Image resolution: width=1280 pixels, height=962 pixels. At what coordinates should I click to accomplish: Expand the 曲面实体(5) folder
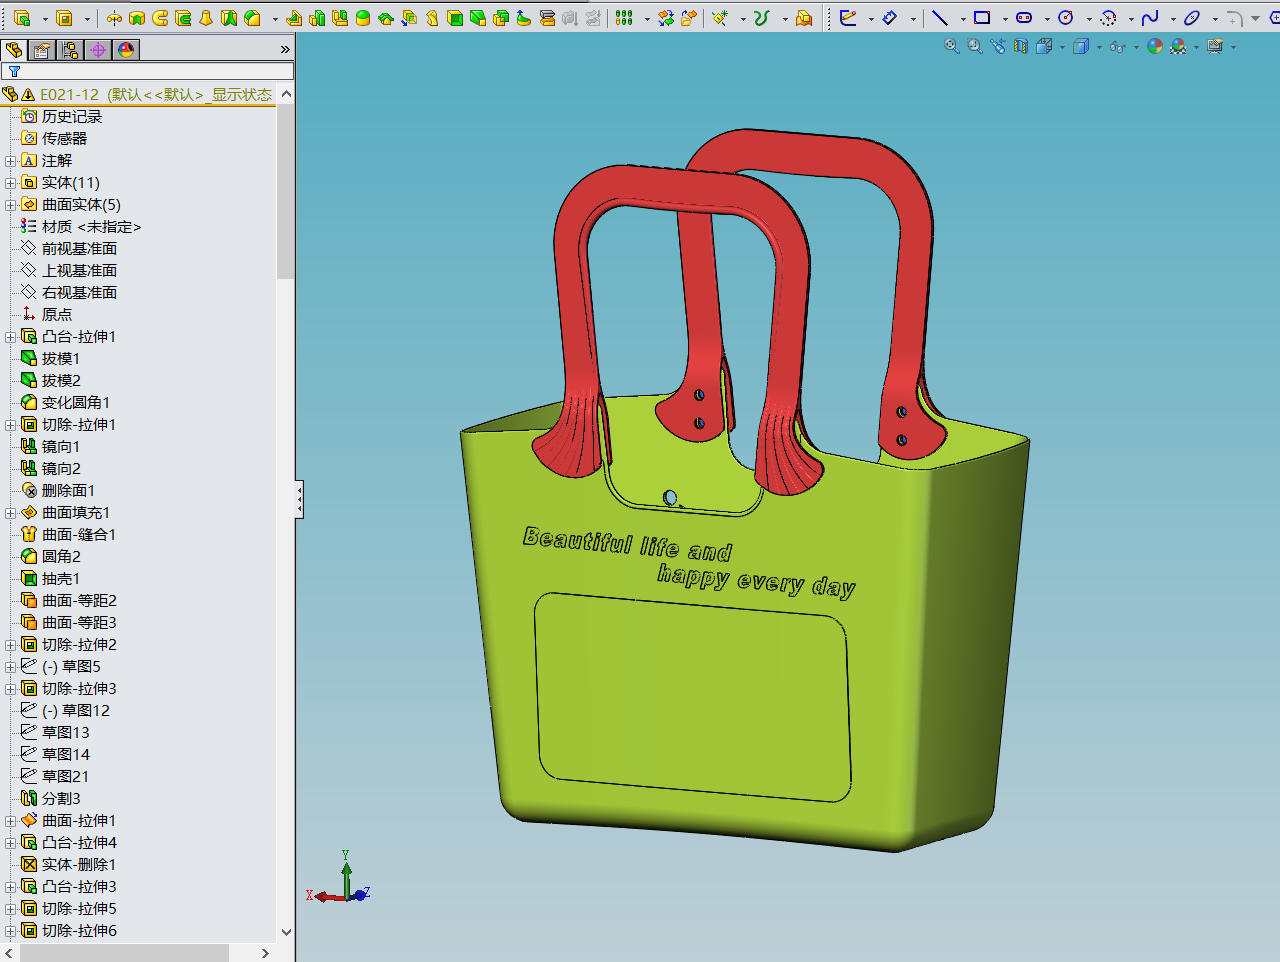pyautogui.click(x=11, y=205)
